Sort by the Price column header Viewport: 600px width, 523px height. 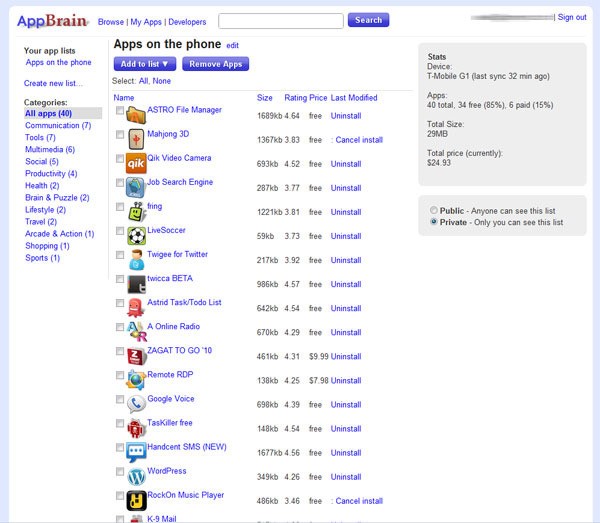[318, 98]
